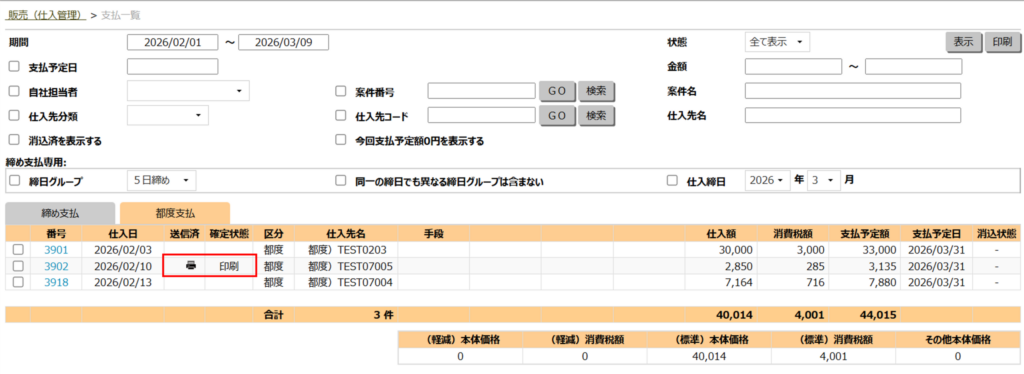
Task: Click the 表示 button
Action: click(x=963, y=42)
